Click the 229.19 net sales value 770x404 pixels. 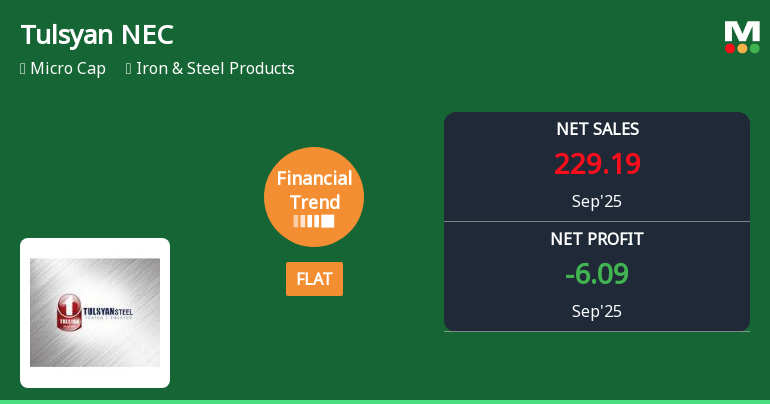(597, 164)
